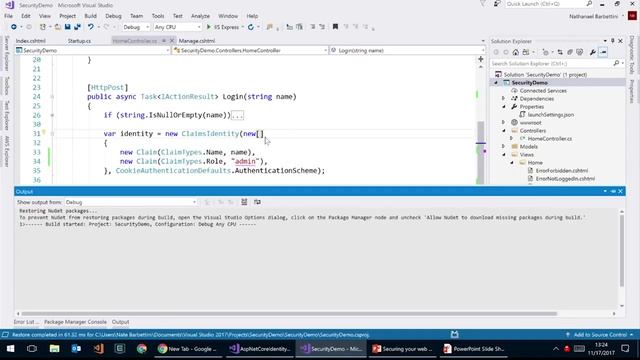Close the HomeController.cs tab
The height and width of the screenshot is (360, 640).
click(x=172, y=41)
